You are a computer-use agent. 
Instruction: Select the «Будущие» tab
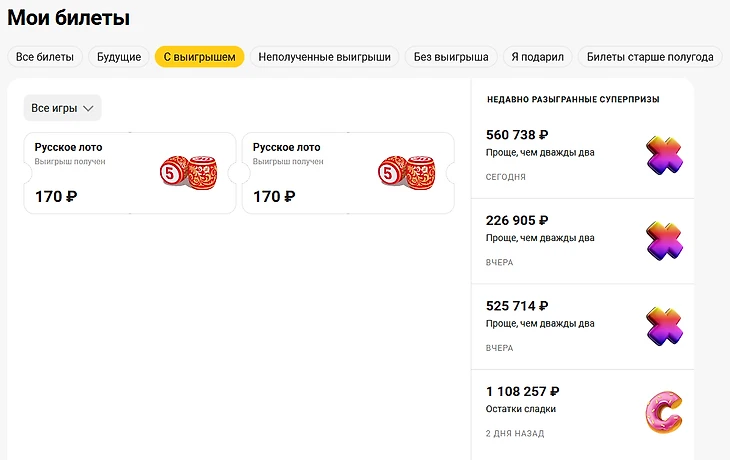[119, 57]
